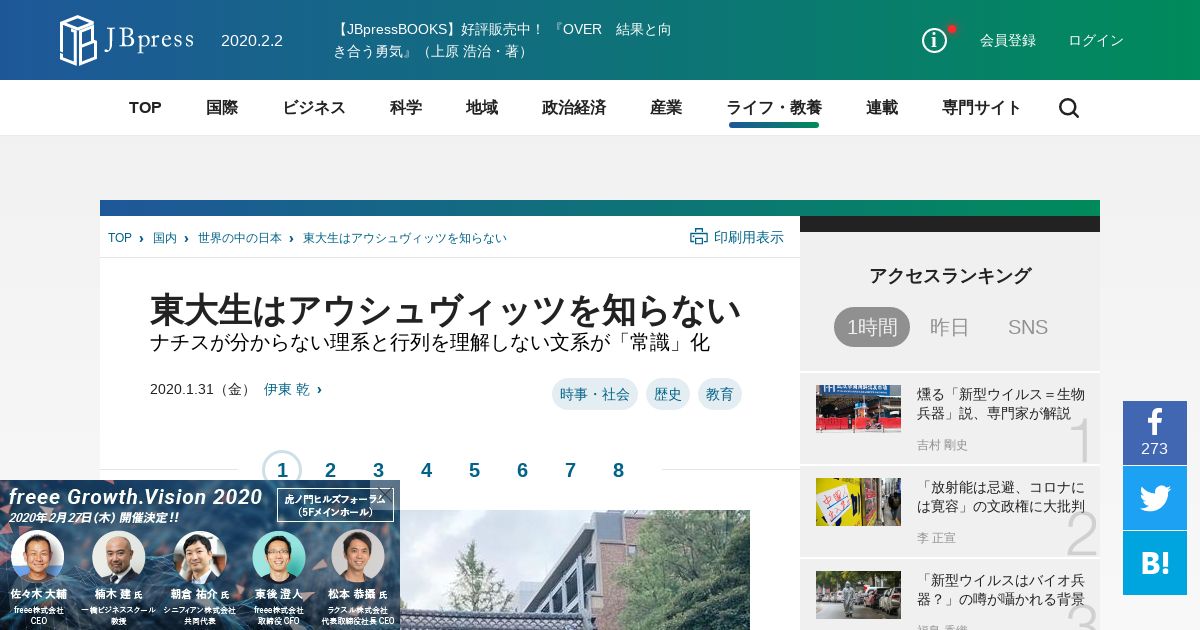The width and height of the screenshot is (1200, 630).
Task: Open thumbnail of rank 1 新型ウイルス article
Action: pos(858,408)
